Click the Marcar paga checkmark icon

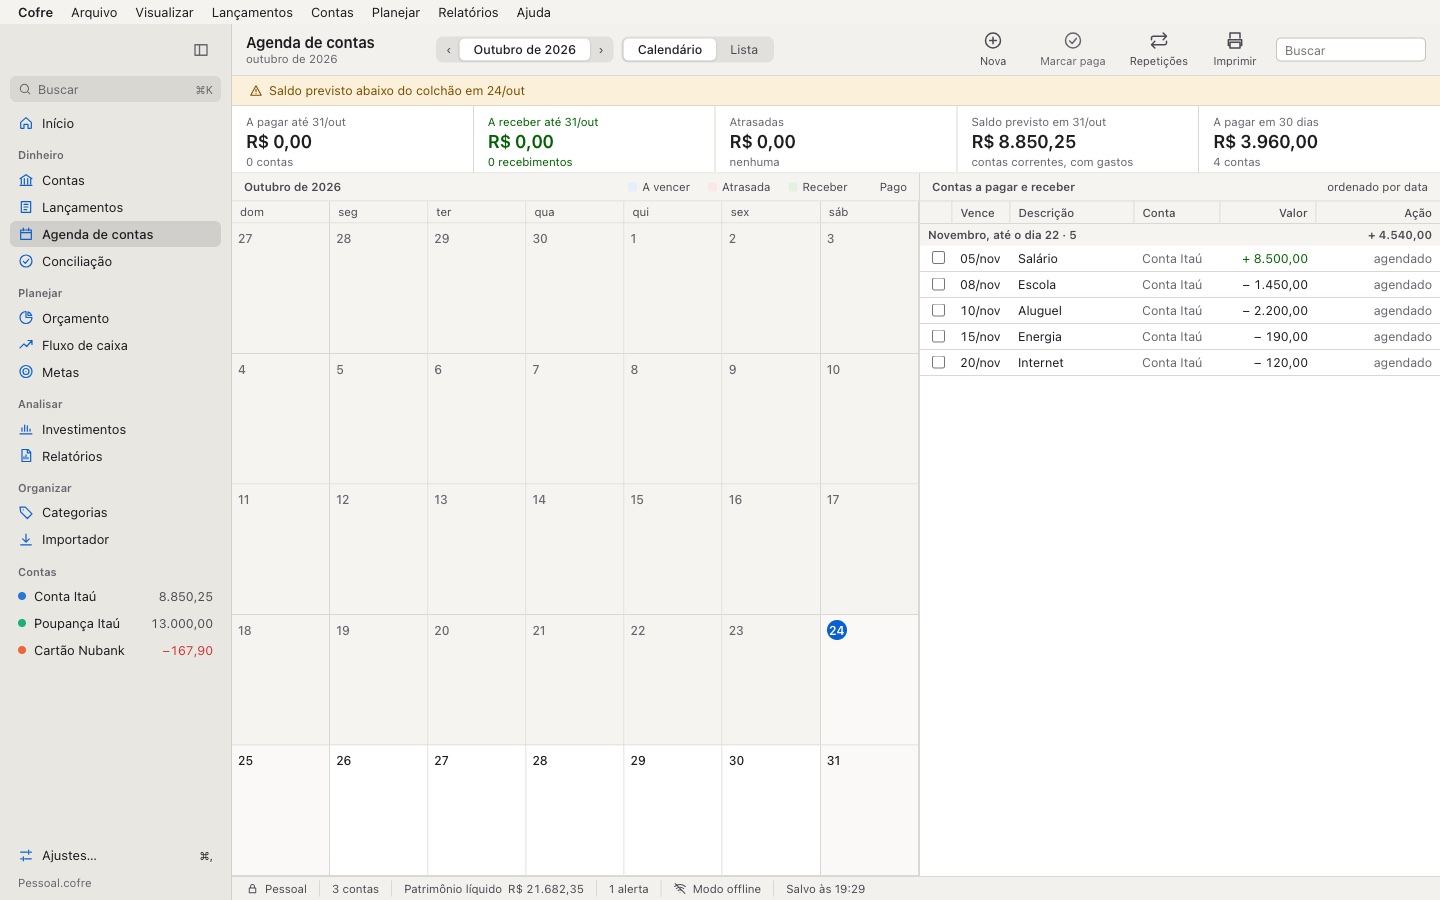pos(1073,41)
